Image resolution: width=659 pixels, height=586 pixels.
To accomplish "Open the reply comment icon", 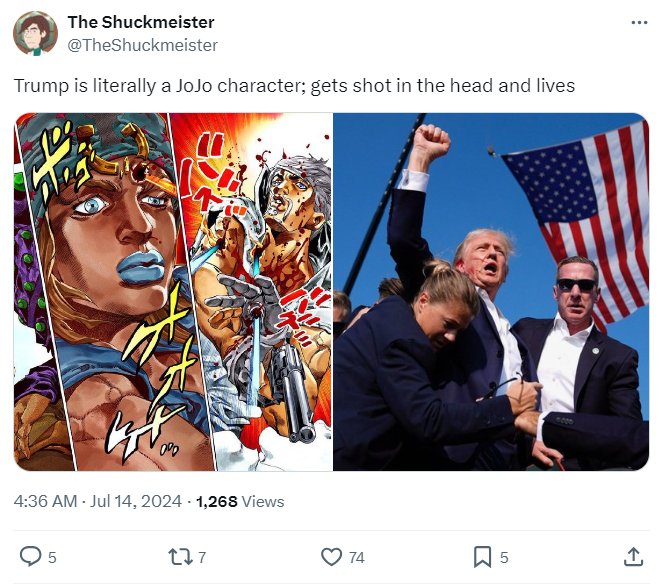I will pyautogui.click(x=31, y=557).
